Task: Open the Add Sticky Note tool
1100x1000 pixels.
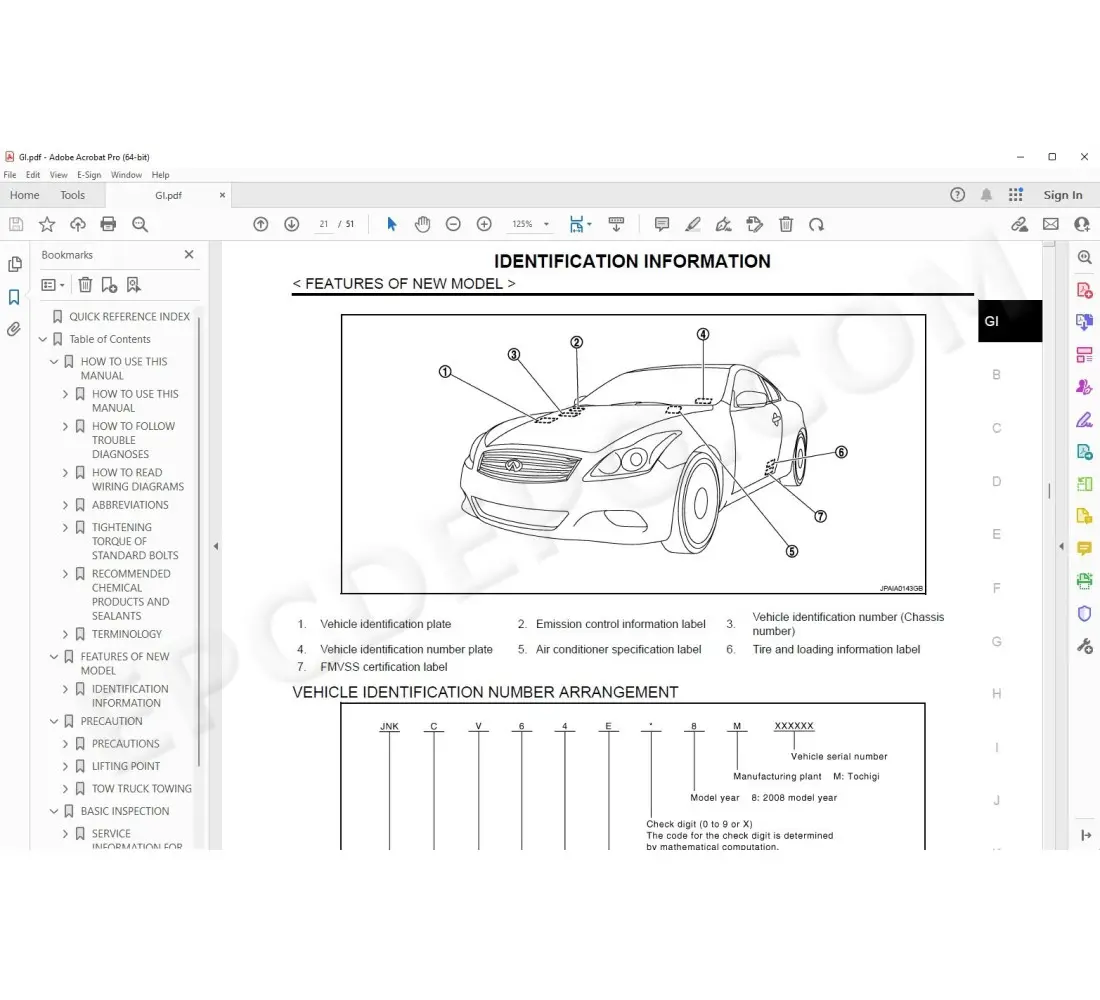Action: coord(662,224)
